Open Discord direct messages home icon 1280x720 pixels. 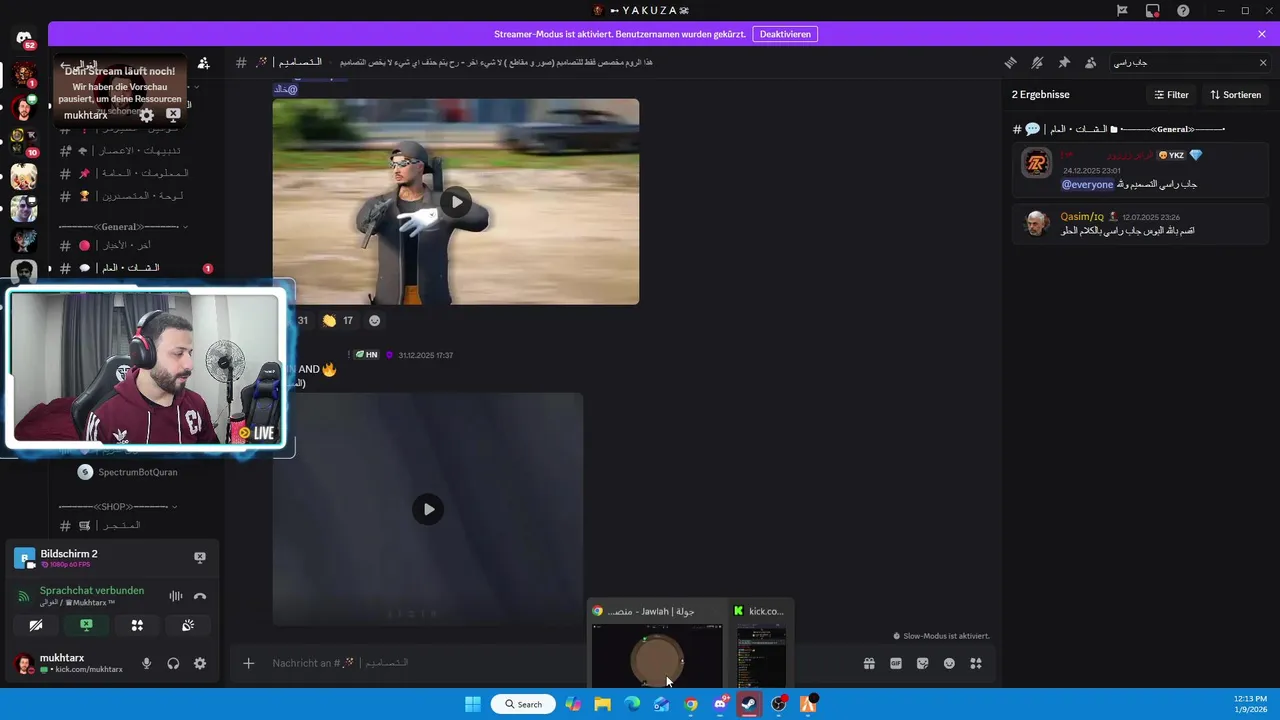tap(24, 39)
